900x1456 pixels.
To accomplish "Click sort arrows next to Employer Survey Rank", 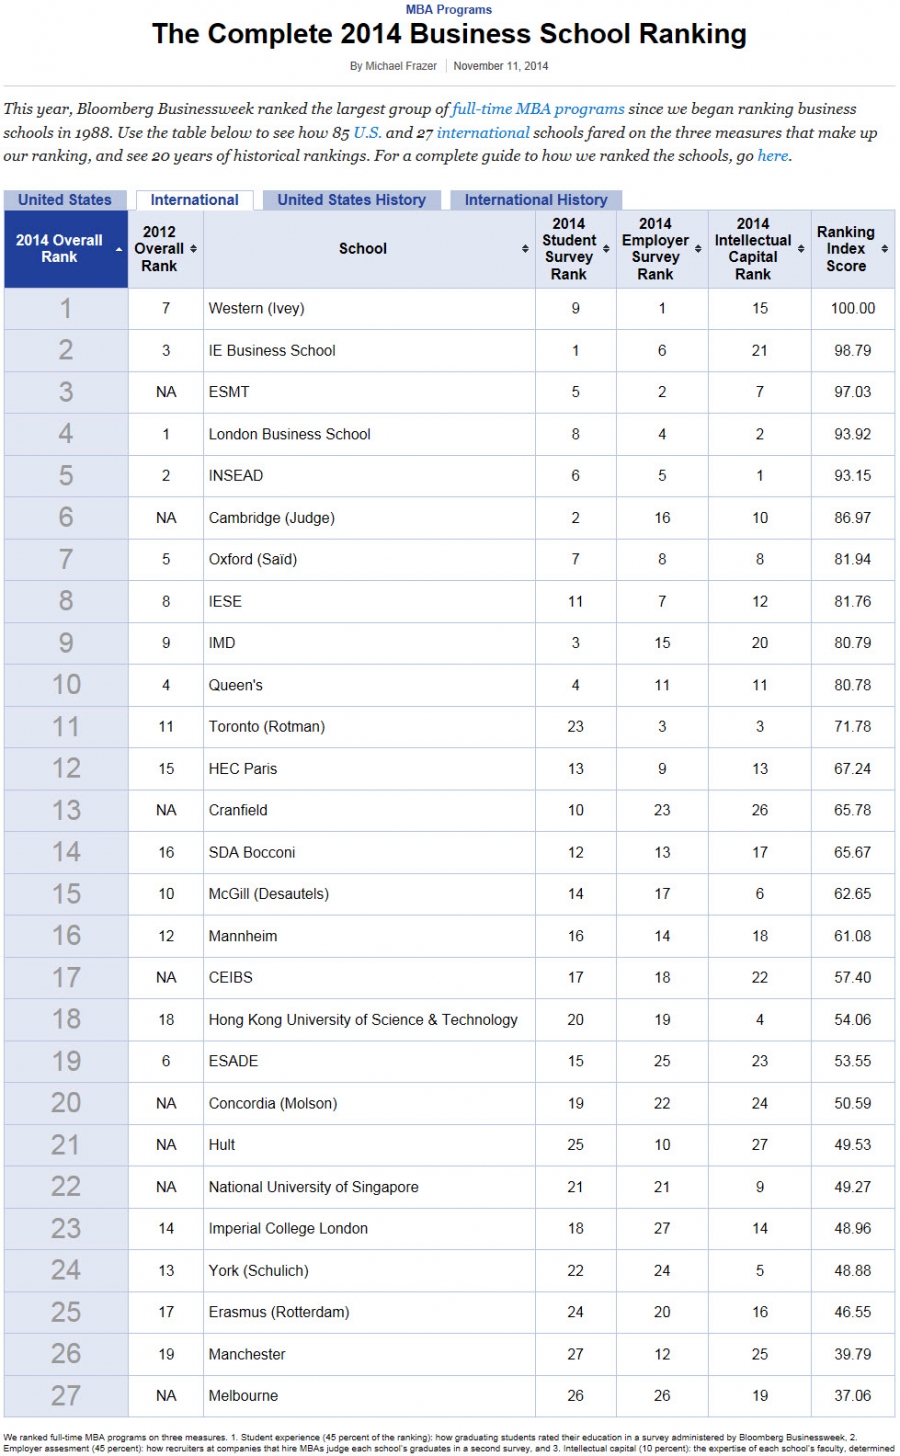I will (698, 249).
